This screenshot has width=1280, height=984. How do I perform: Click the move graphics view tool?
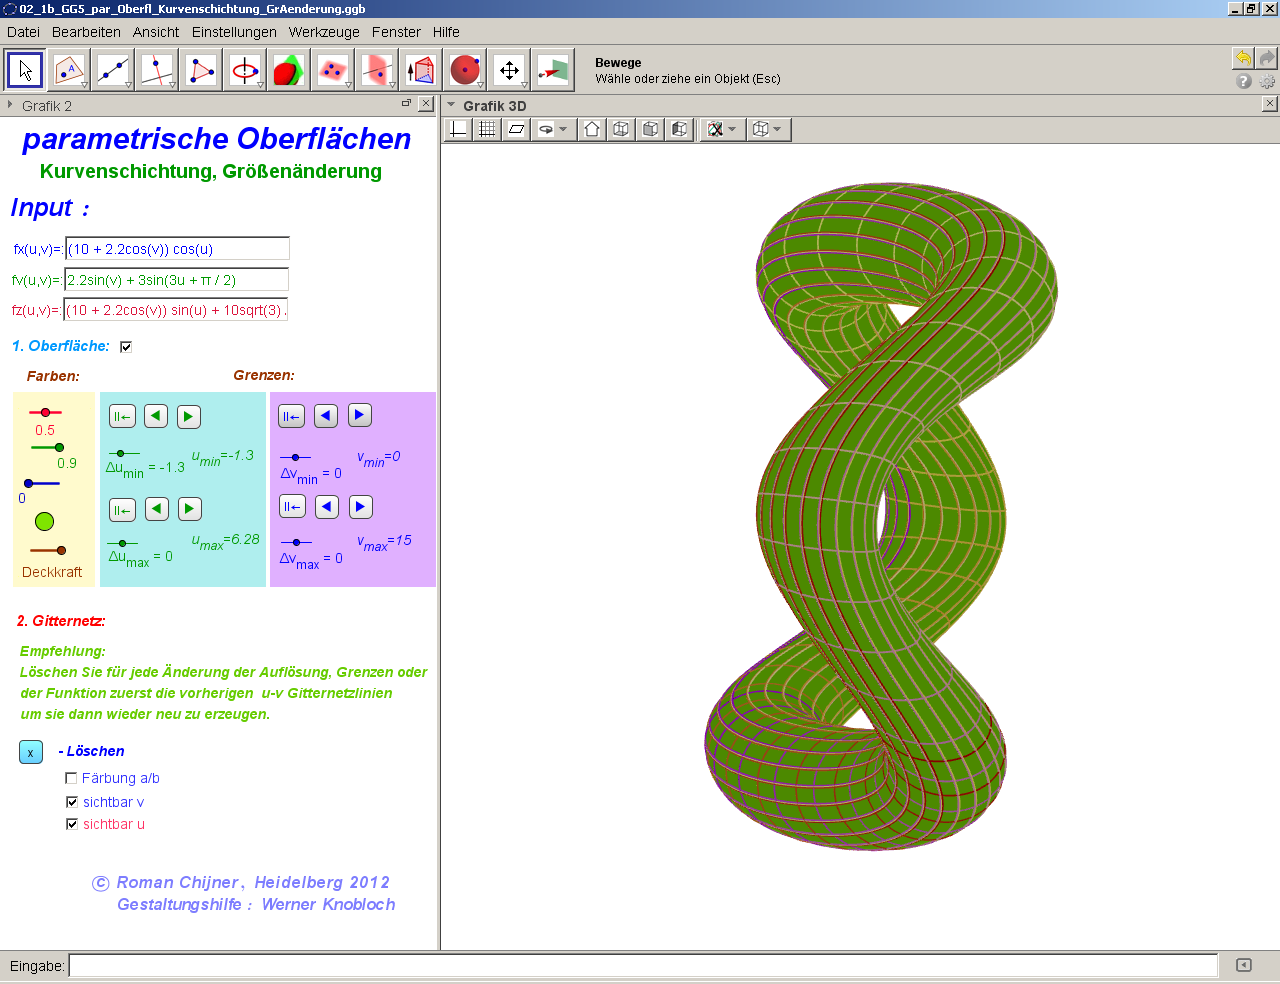tap(509, 70)
